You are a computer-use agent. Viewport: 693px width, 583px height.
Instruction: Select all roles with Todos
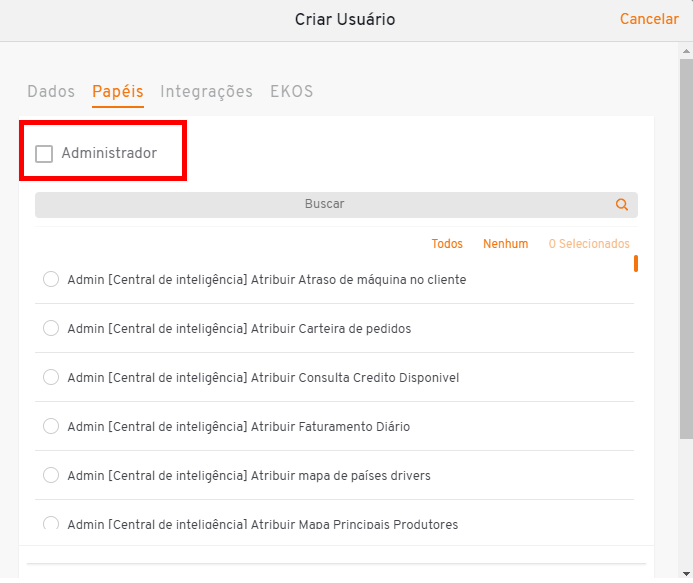click(447, 244)
